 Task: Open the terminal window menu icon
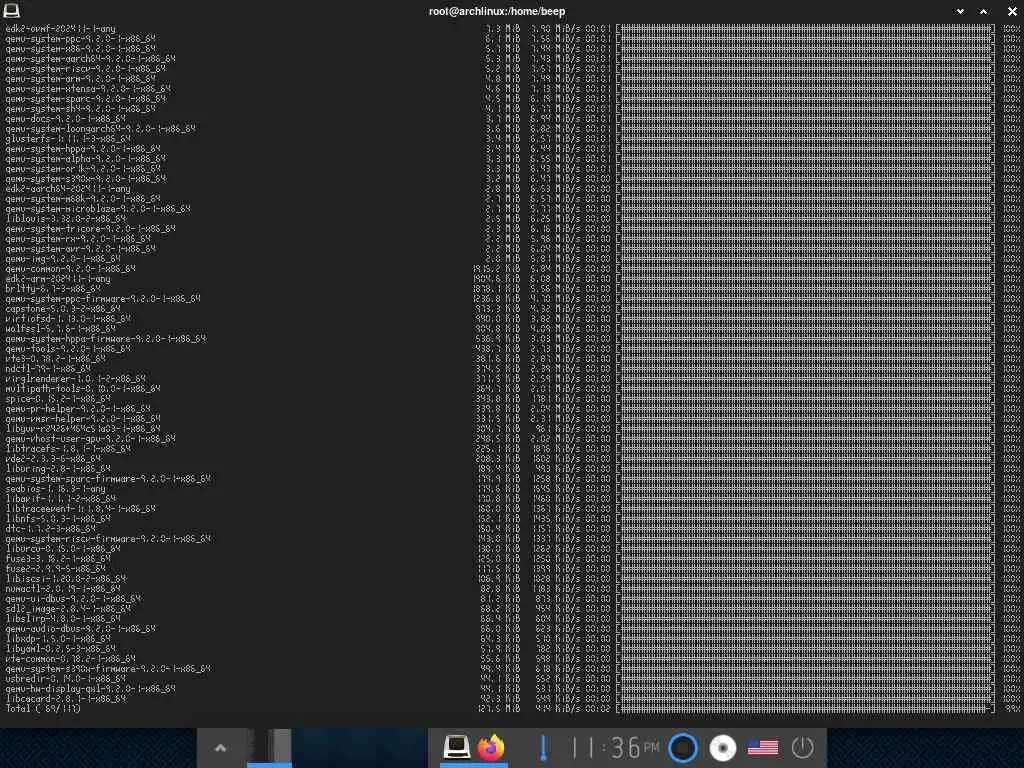coord(11,10)
